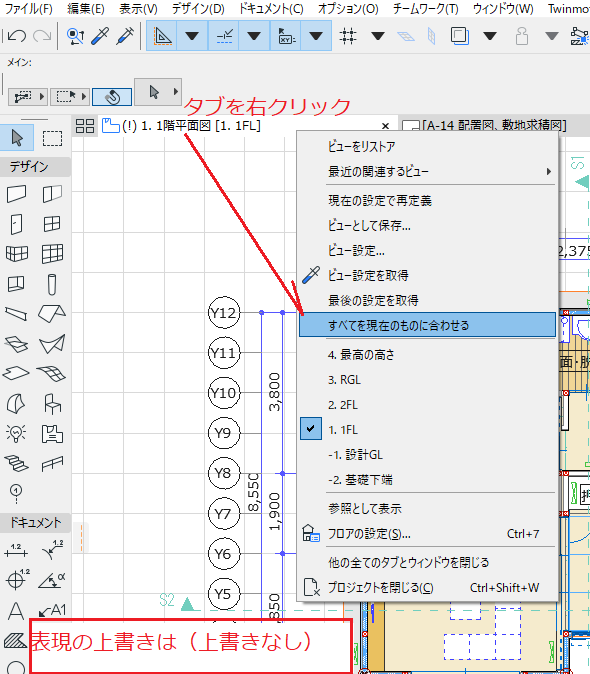Select the eyedropper pick-up parameters tool
This screenshot has width=590, height=674.
100,36
